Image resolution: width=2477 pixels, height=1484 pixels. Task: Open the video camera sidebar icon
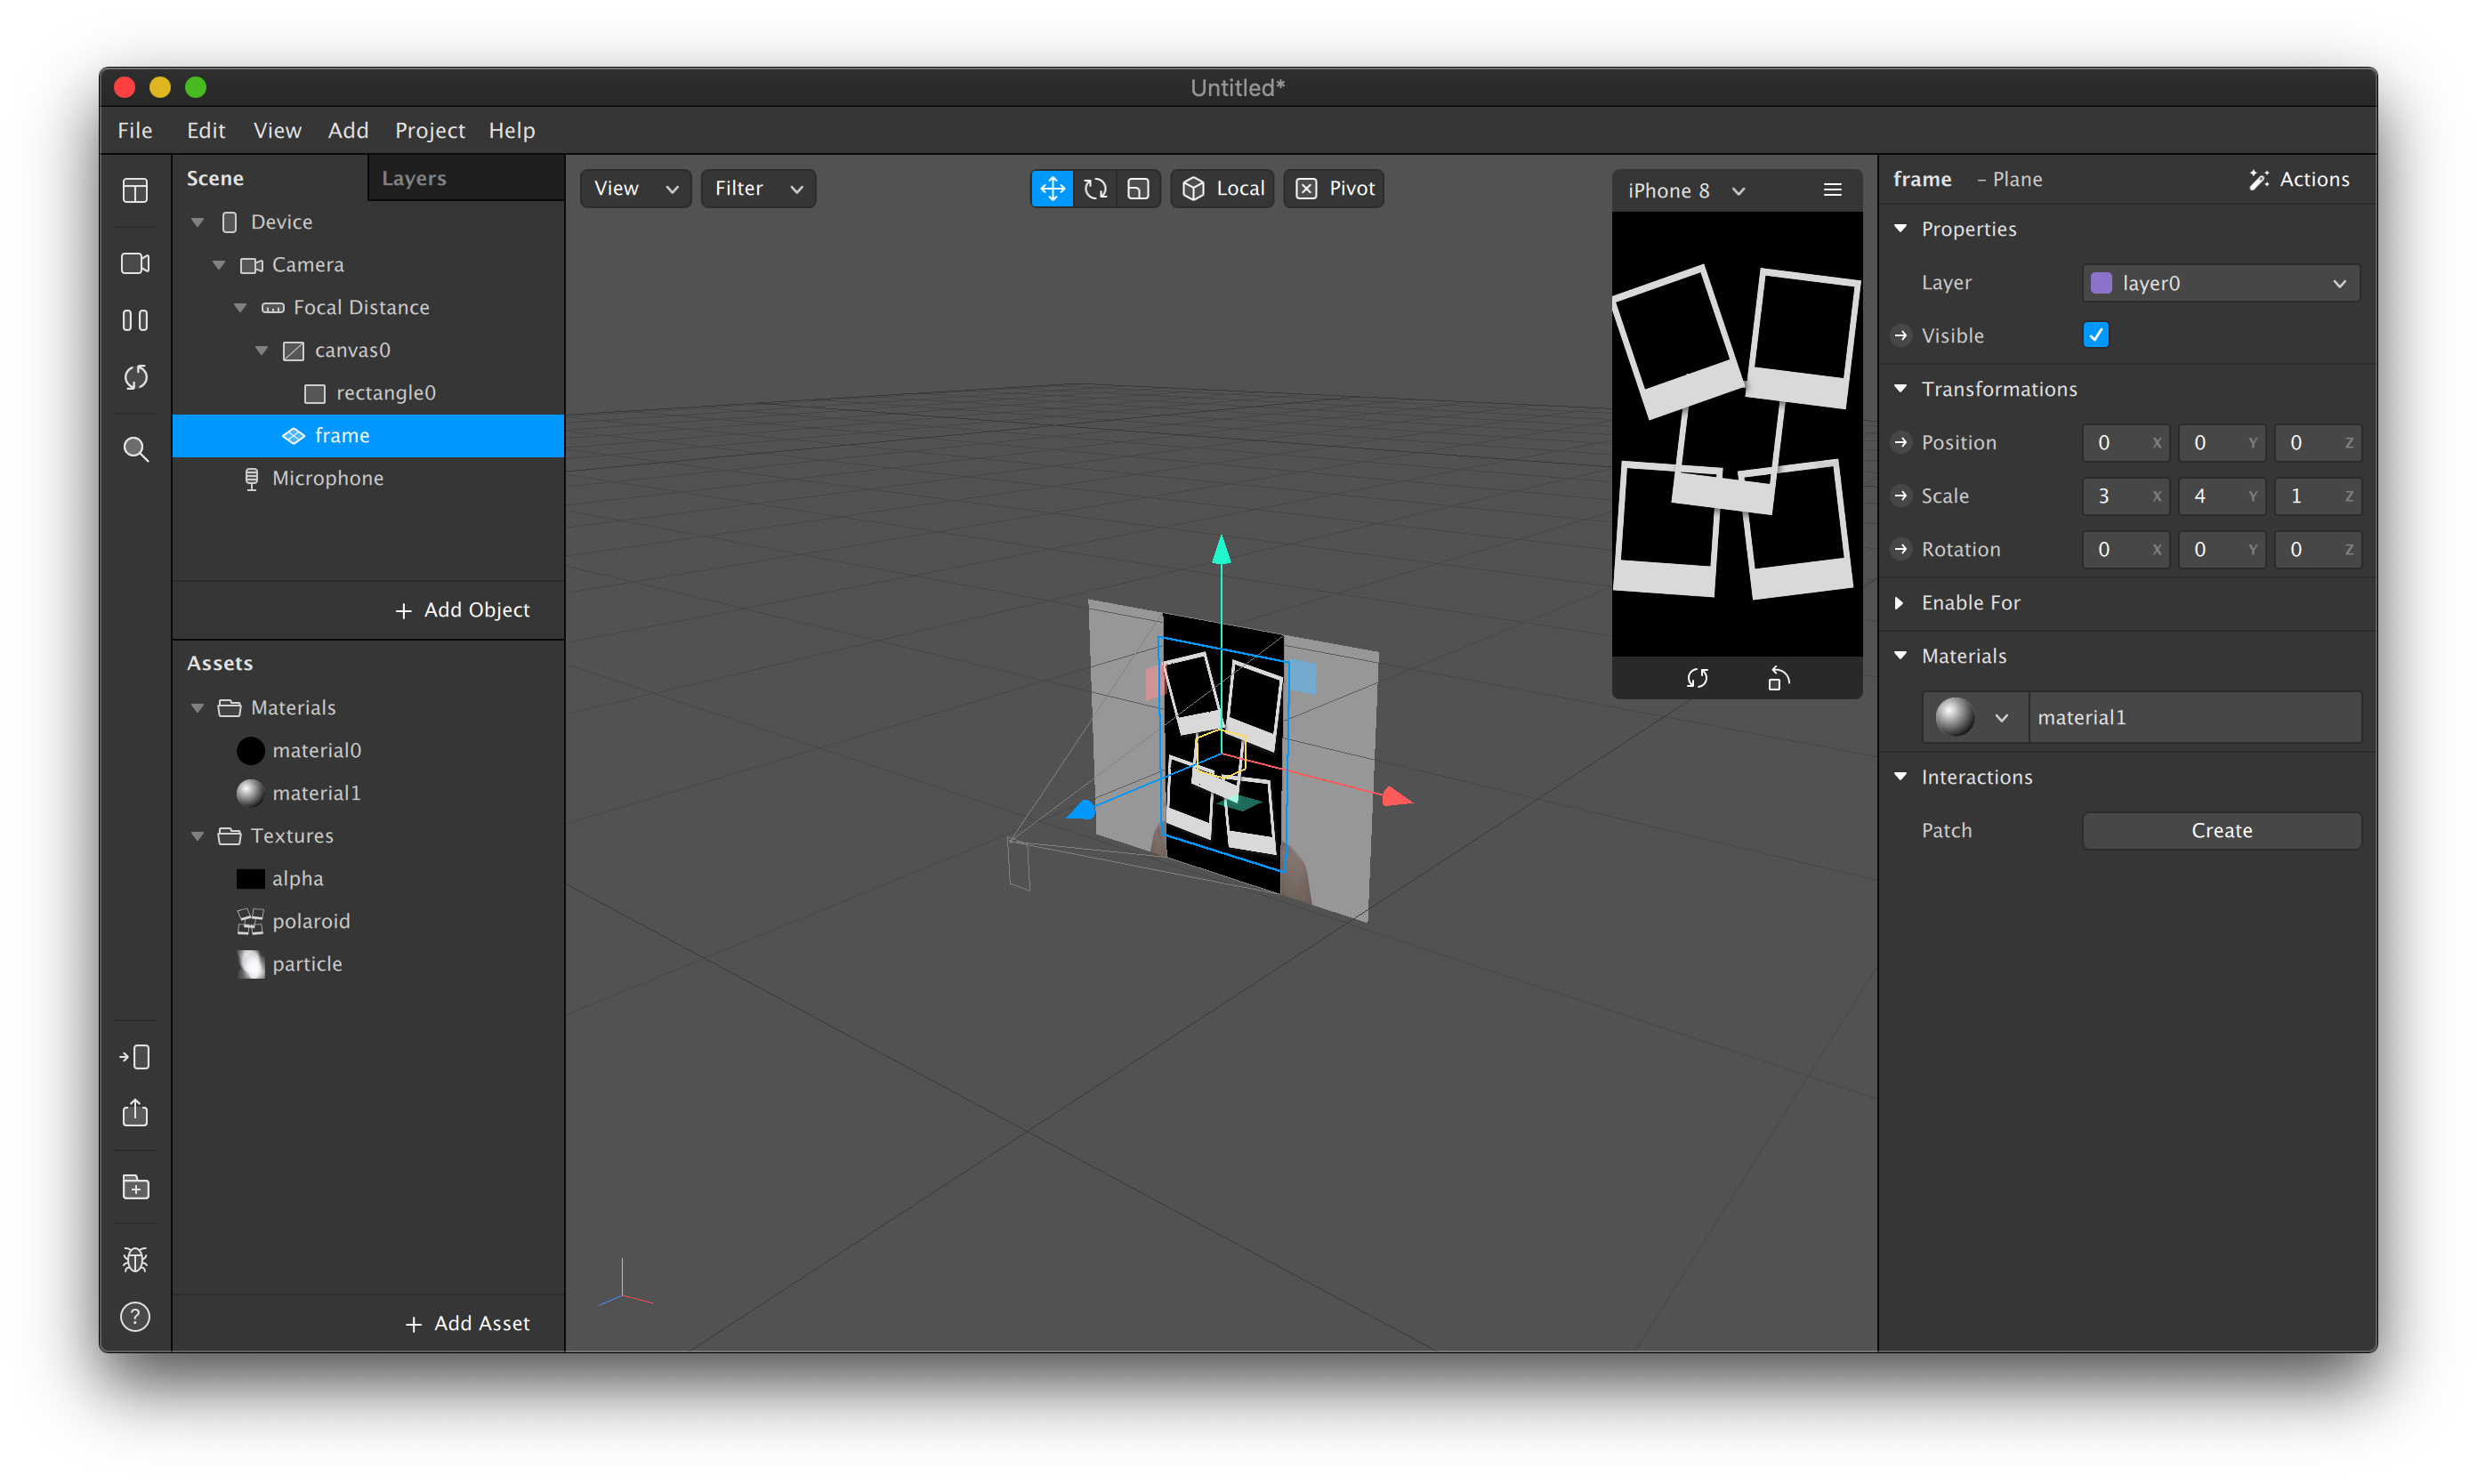pyautogui.click(x=135, y=263)
